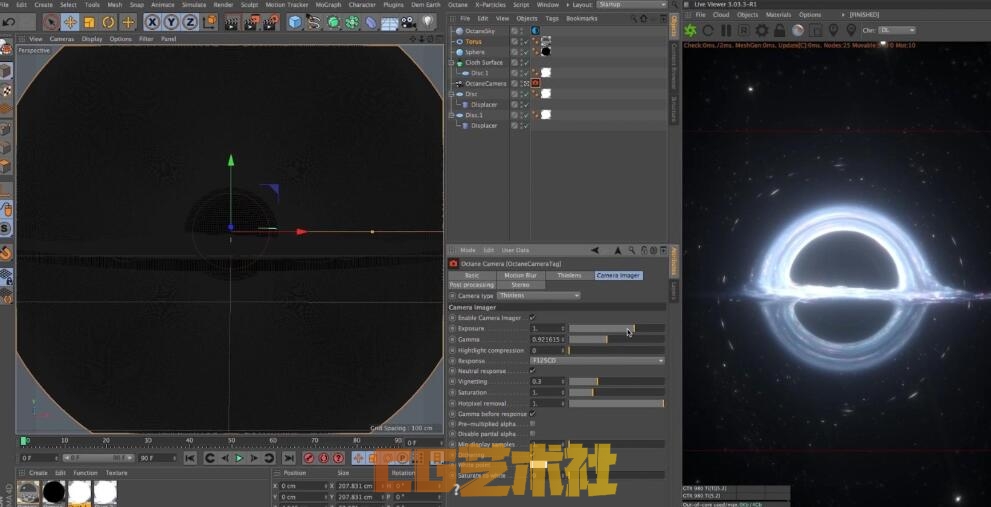The image size is (991, 507).
Task: Add a Cube primitive object
Action: click(295, 23)
